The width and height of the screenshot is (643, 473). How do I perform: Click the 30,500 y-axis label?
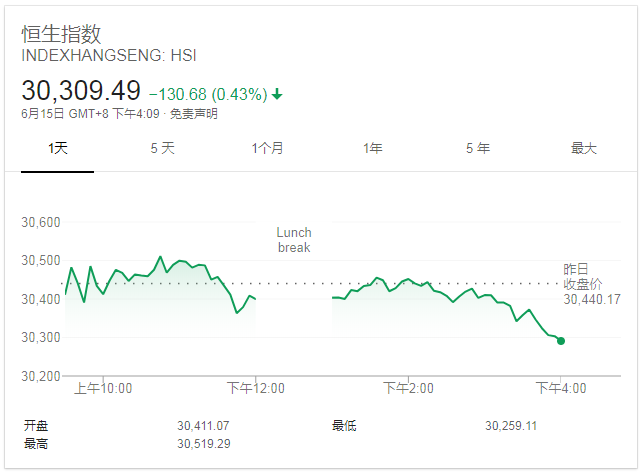coord(41,260)
